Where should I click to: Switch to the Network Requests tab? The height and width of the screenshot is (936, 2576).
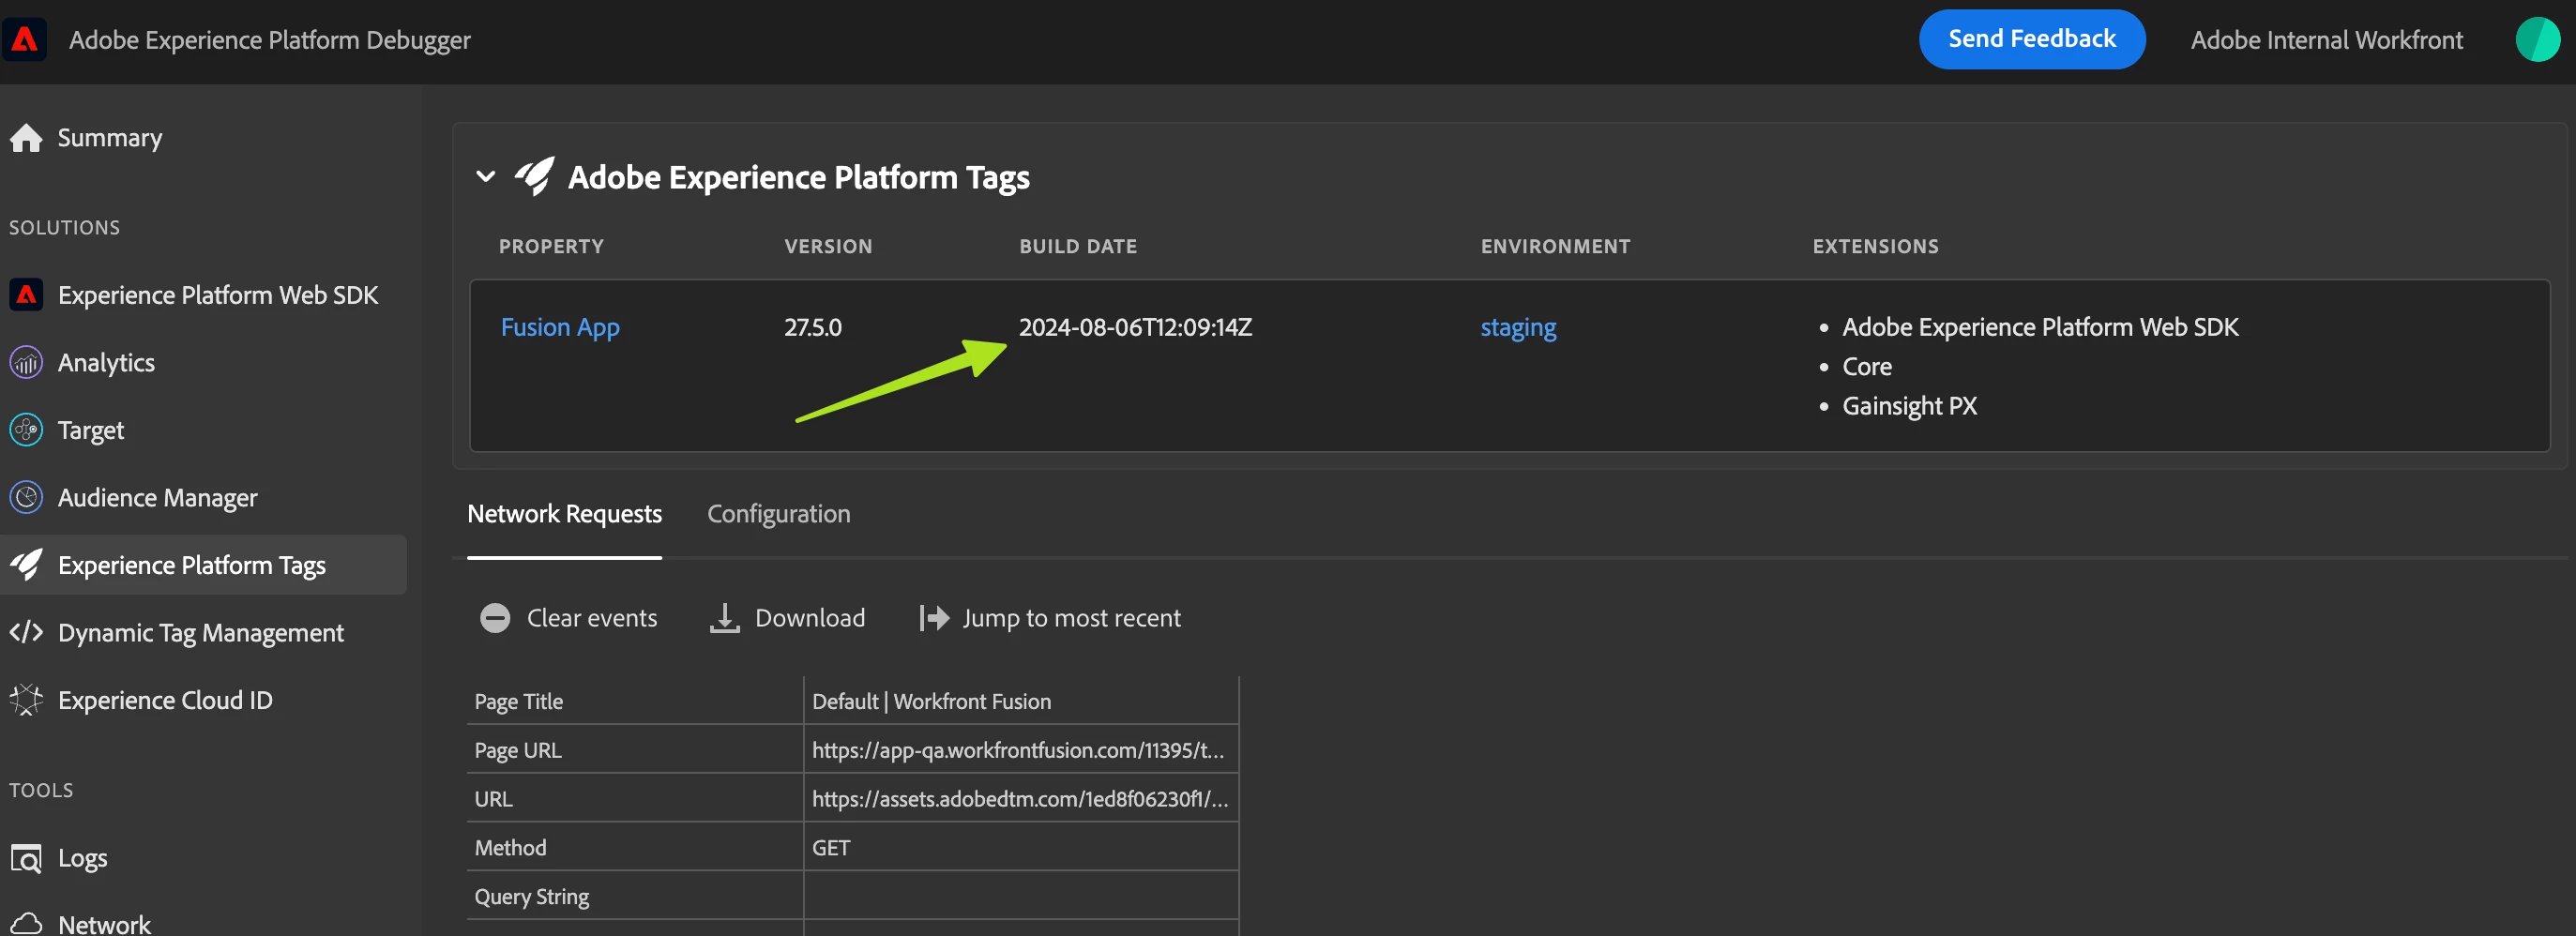[564, 514]
